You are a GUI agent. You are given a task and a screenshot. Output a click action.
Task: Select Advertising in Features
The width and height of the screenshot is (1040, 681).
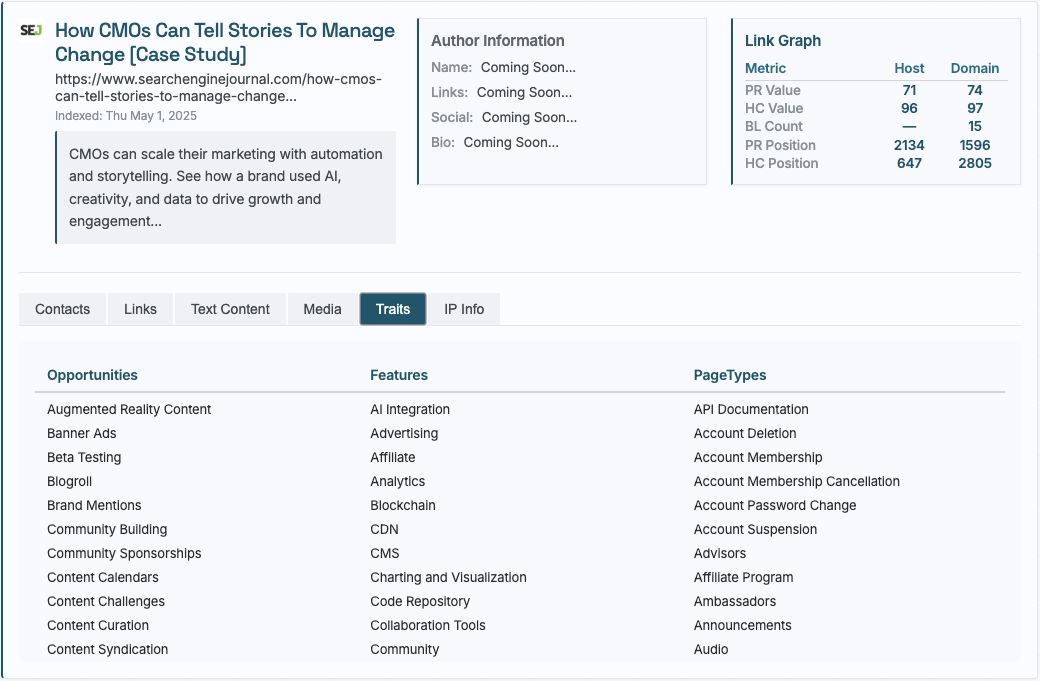point(404,434)
